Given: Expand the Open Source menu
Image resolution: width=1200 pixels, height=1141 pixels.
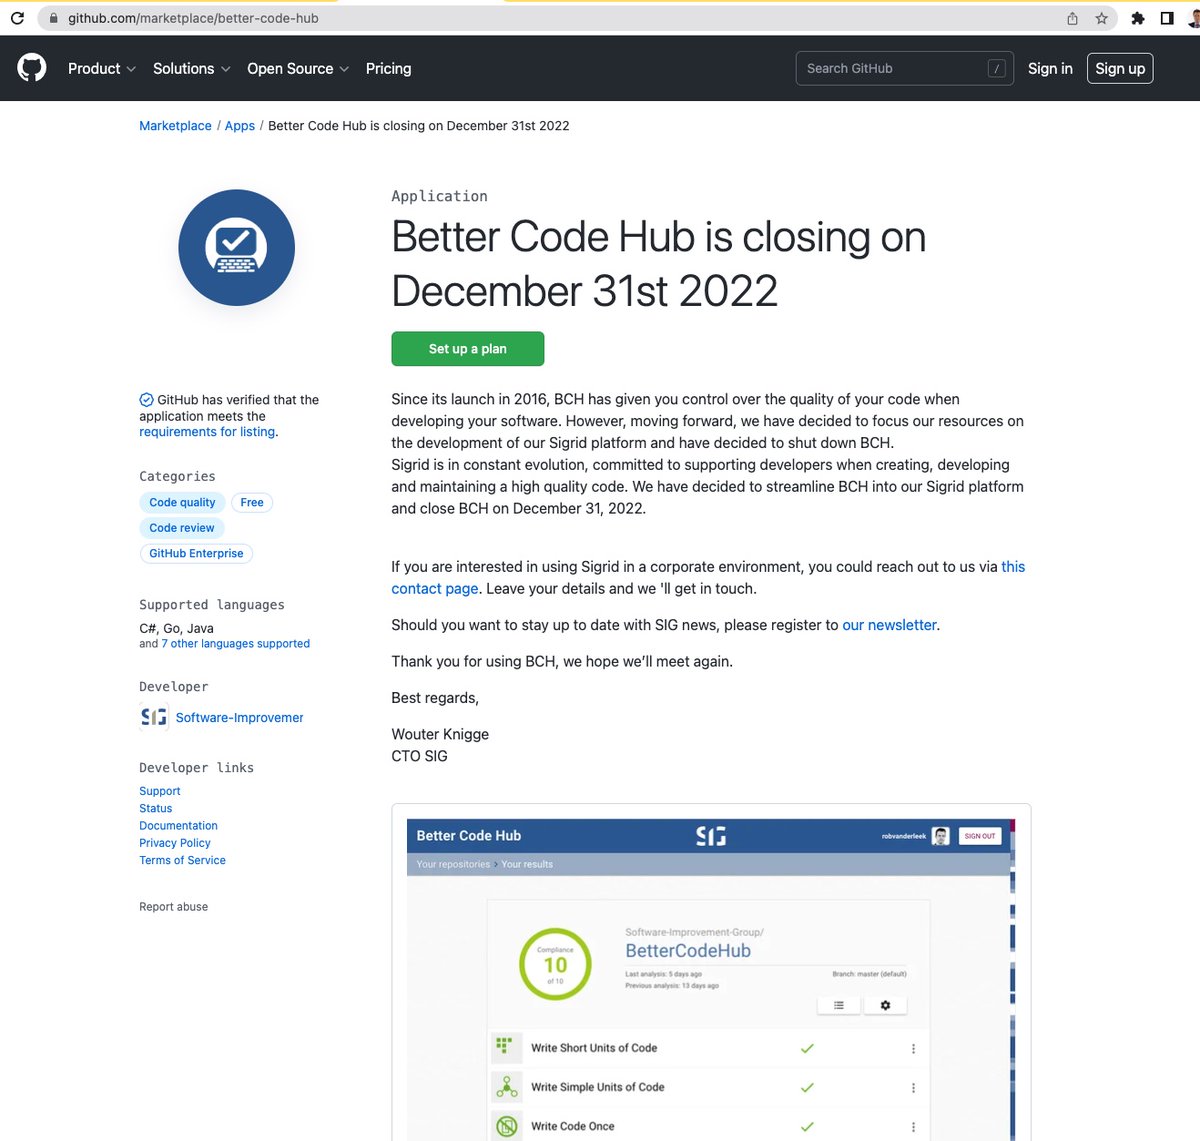Looking at the screenshot, I should (298, 68).
